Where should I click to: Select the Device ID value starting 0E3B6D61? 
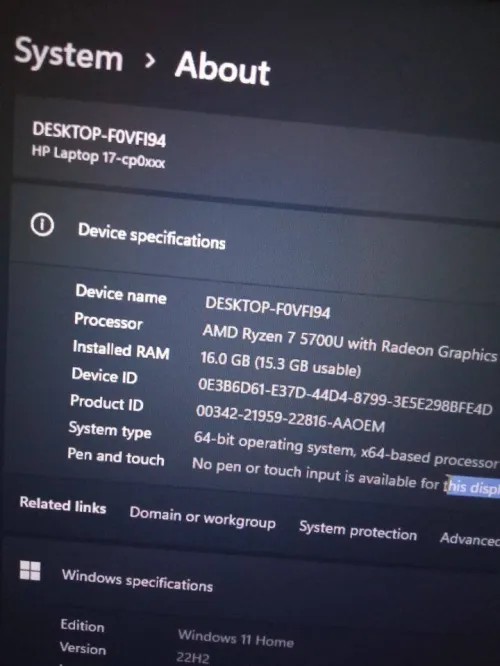345,397
